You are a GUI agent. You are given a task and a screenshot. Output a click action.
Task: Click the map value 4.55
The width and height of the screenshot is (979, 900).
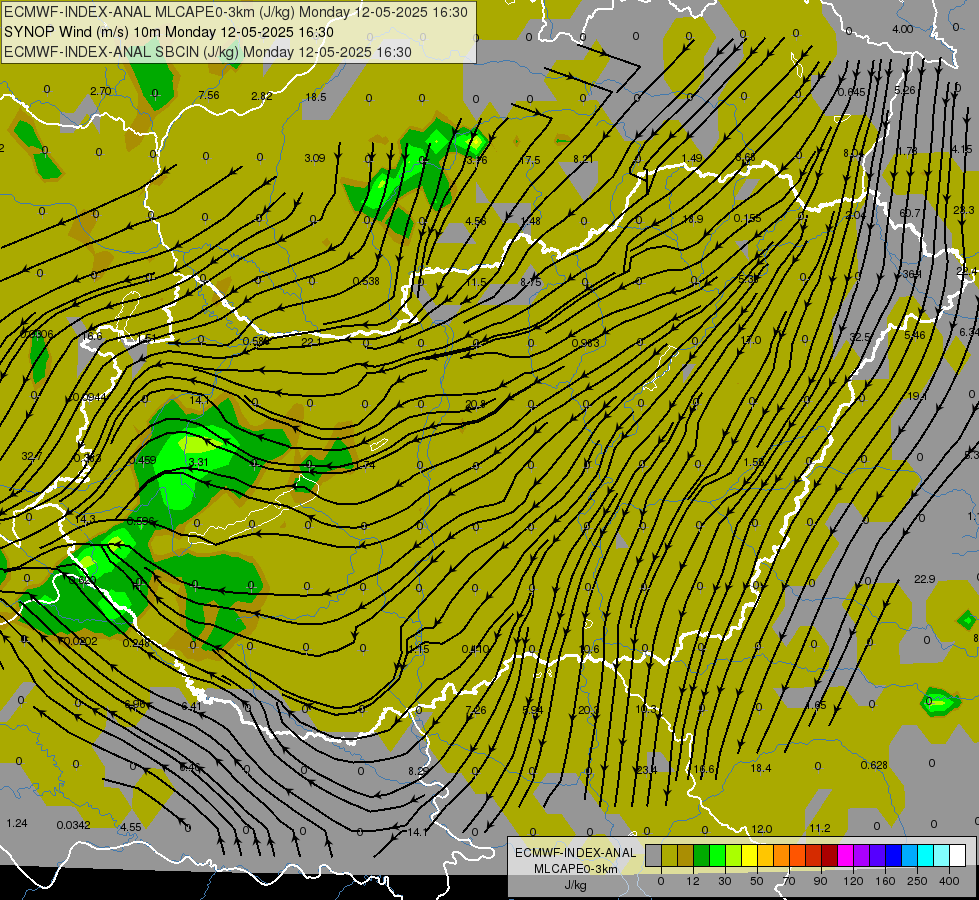130,827
